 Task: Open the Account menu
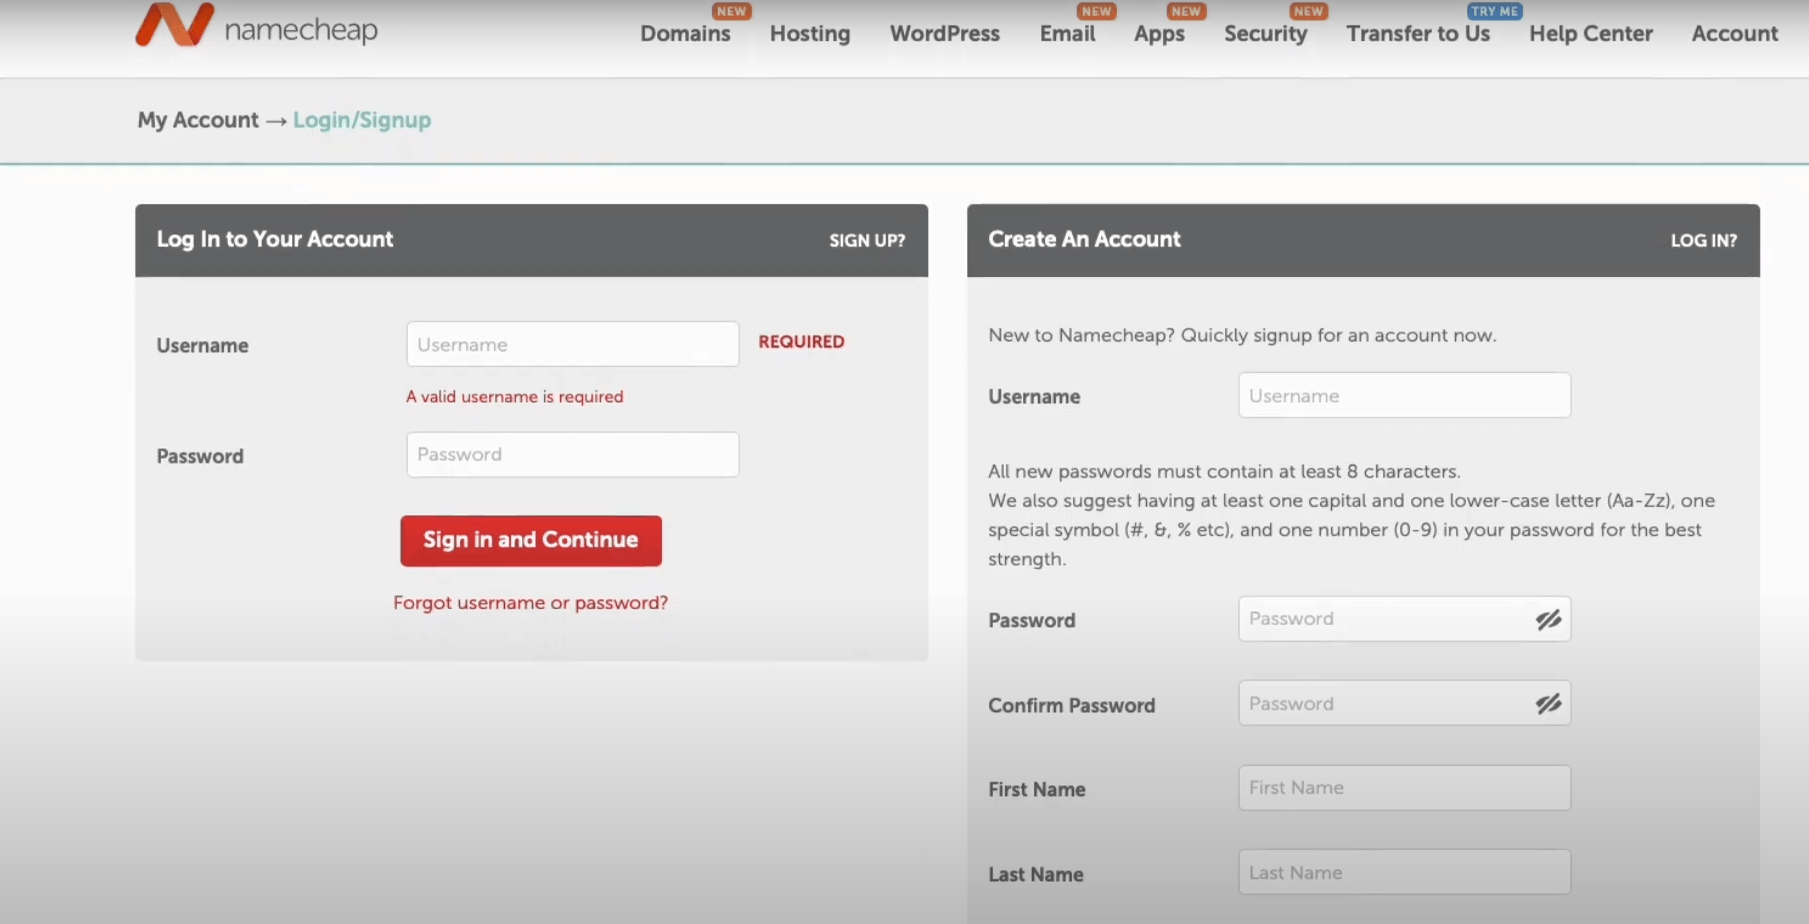point(1735,33)
